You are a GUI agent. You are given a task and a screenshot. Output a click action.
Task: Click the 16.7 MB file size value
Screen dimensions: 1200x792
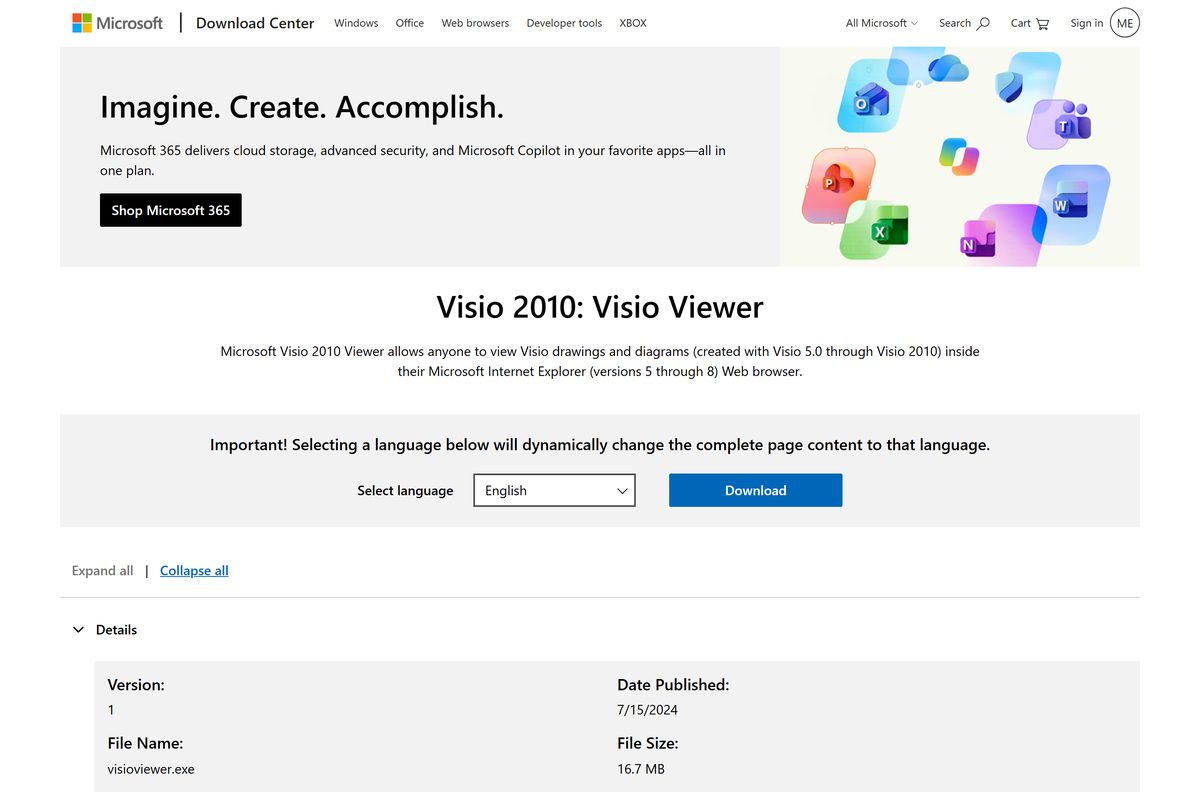(641, 769)
